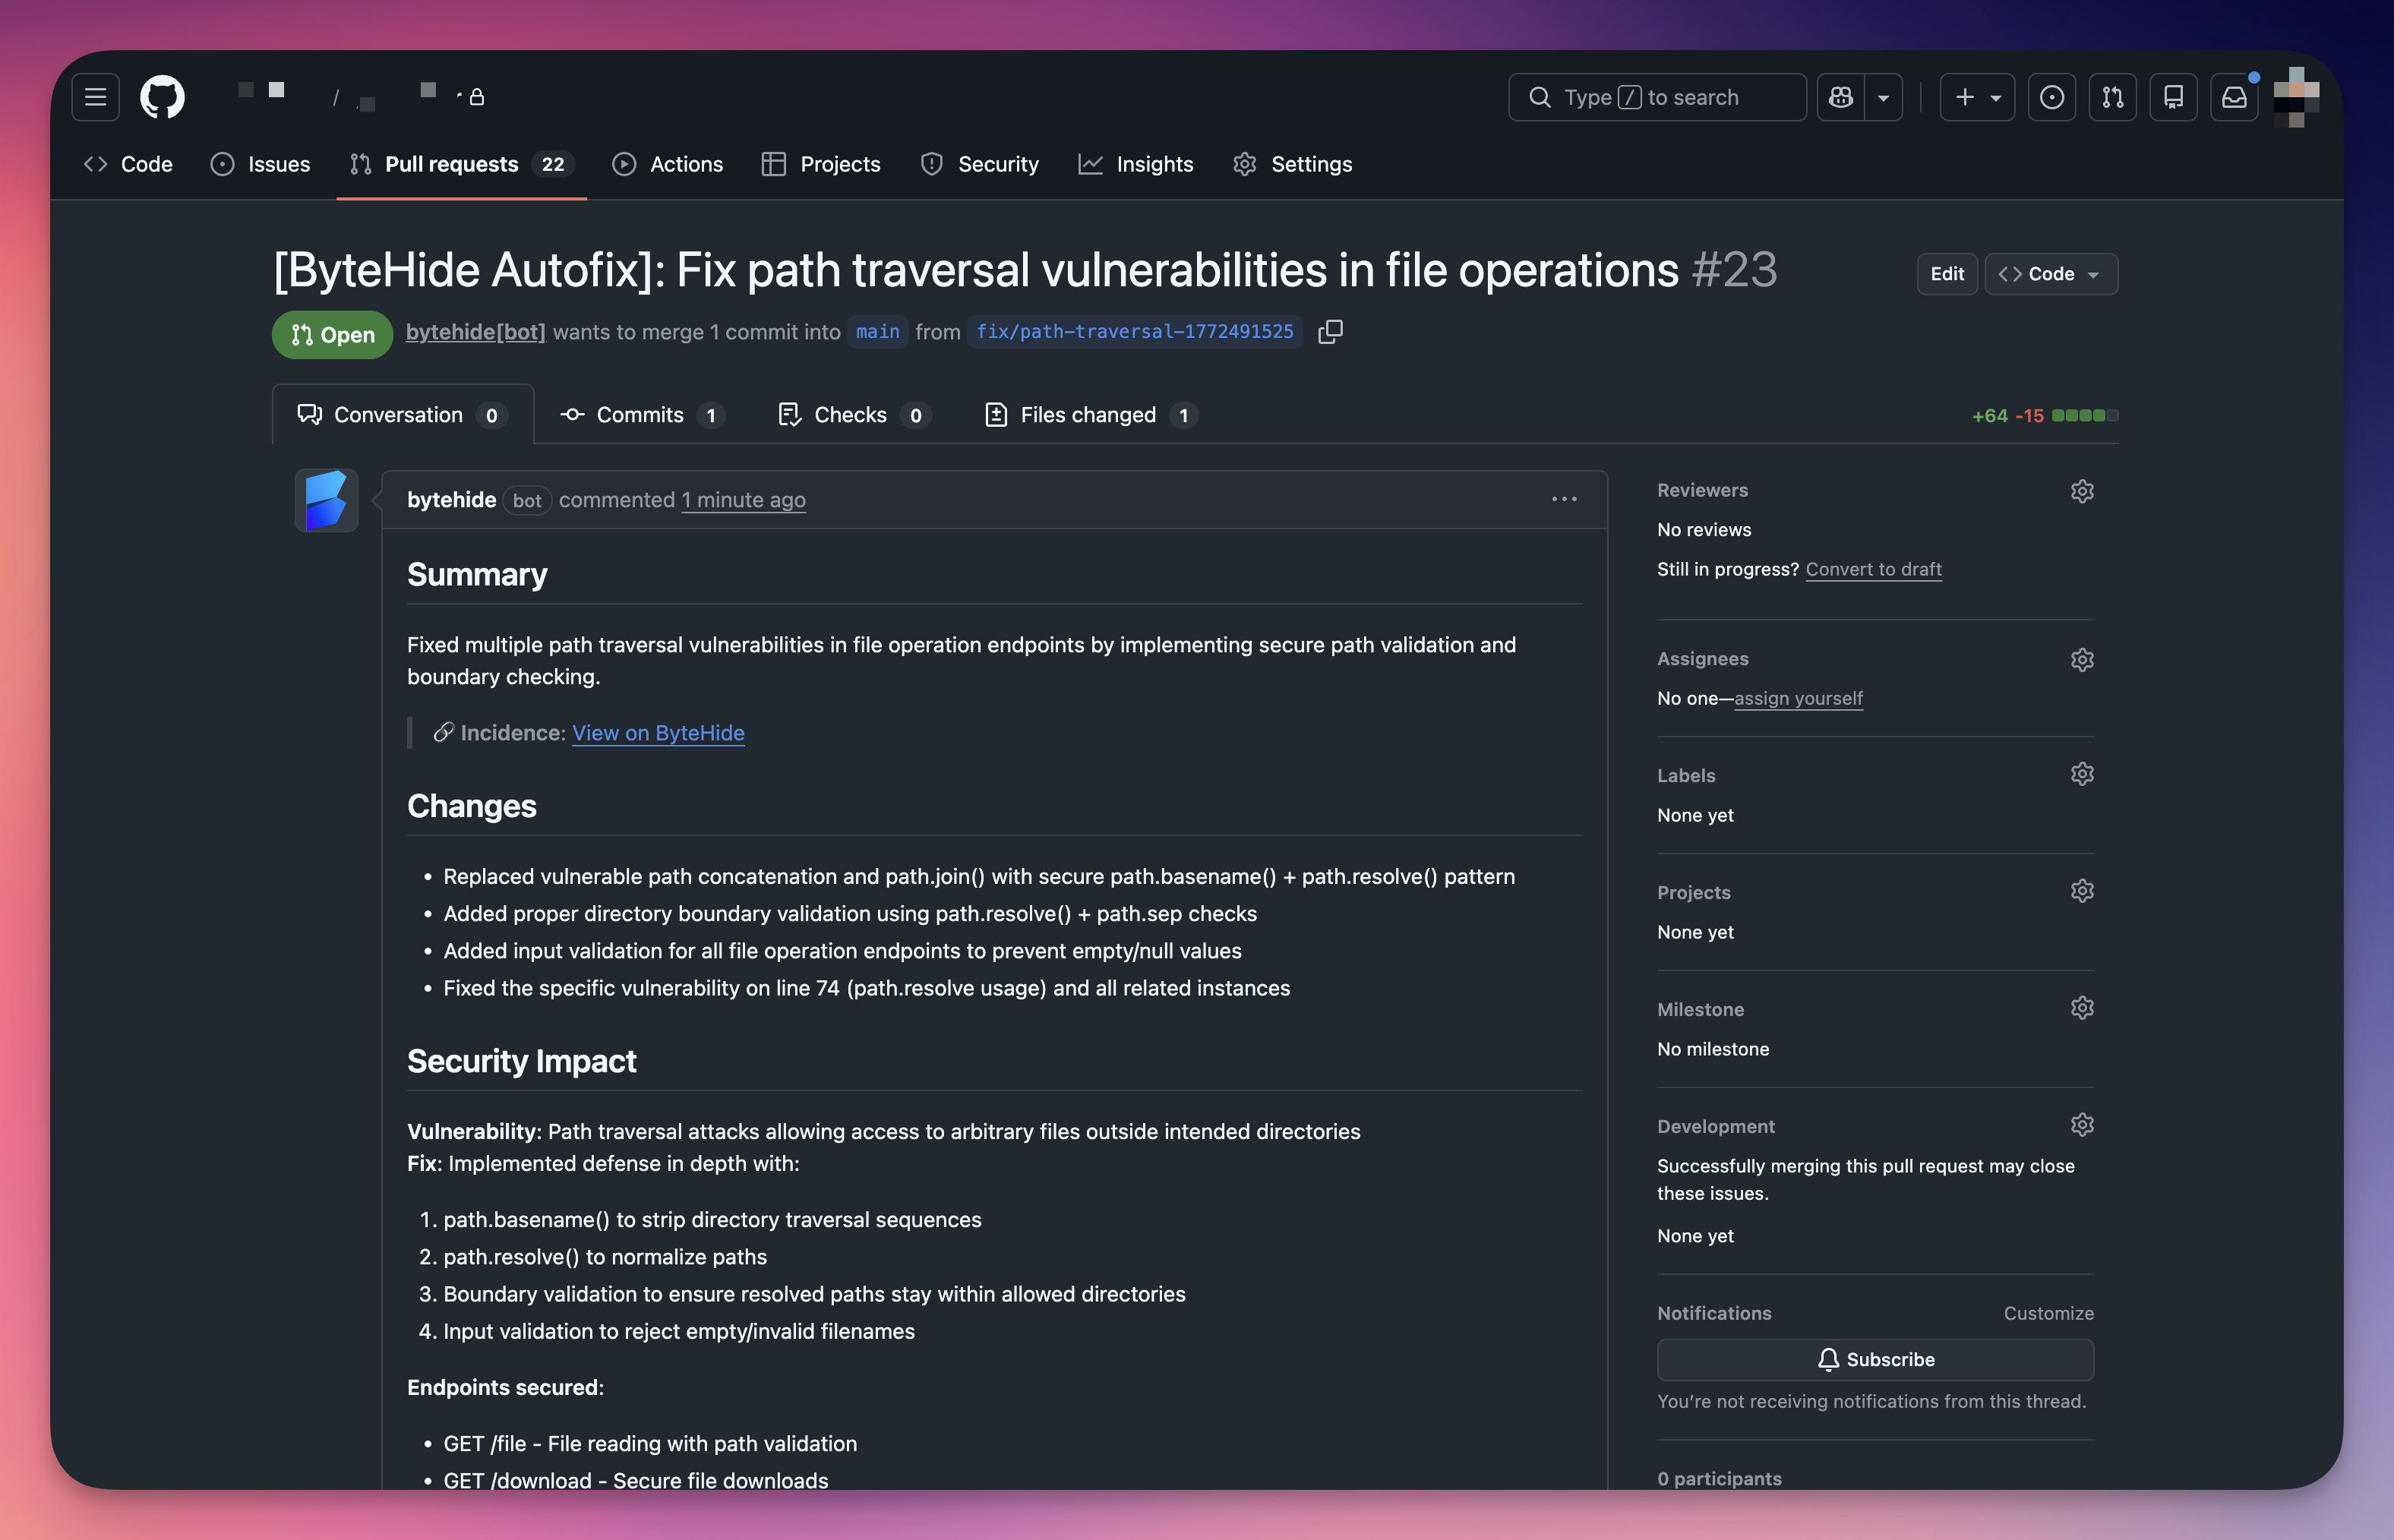
Task: Open your pull requests icon in the header
Action: (x=2113, y=97)
